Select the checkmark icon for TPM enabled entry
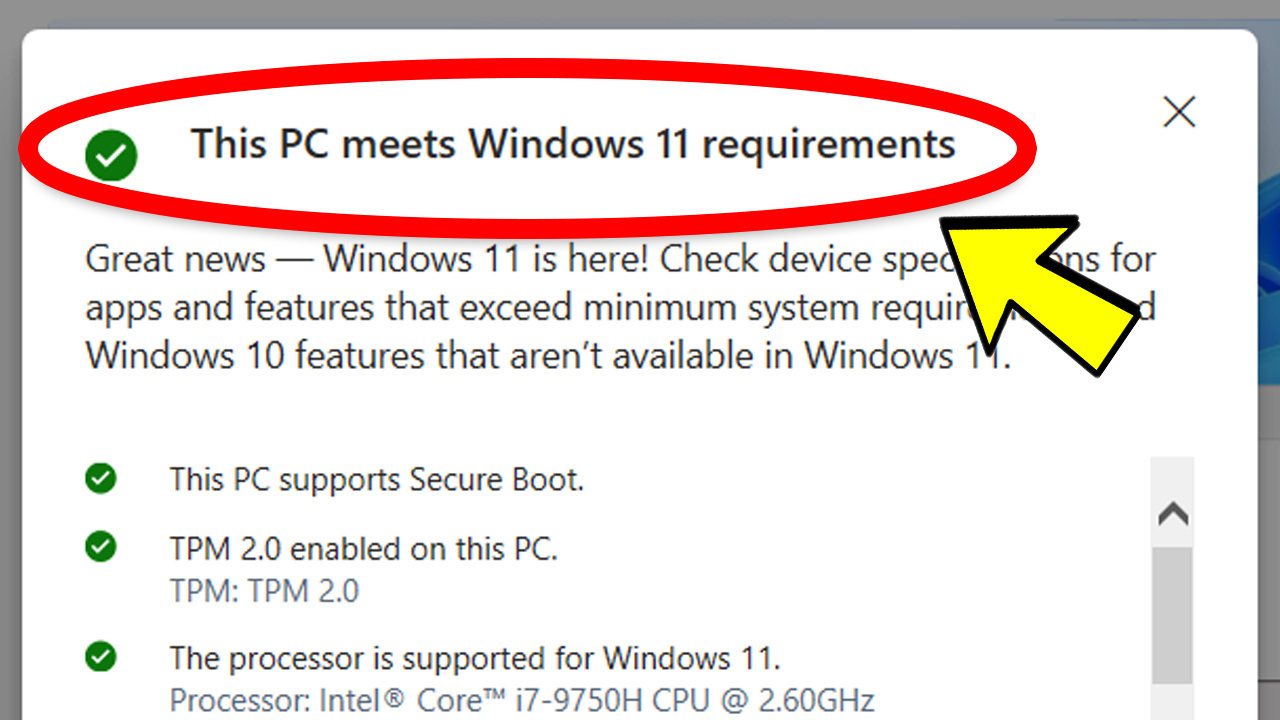 [x=100, y=547]
